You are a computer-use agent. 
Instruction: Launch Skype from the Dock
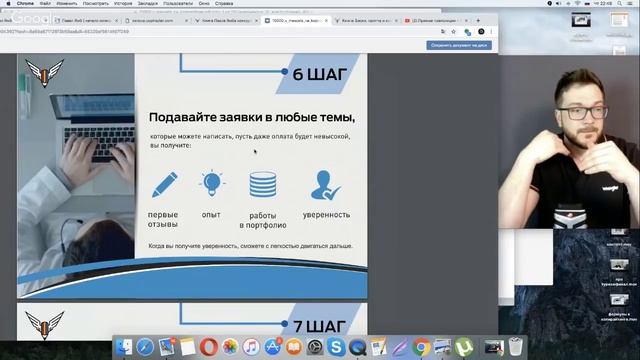(336, 347)
